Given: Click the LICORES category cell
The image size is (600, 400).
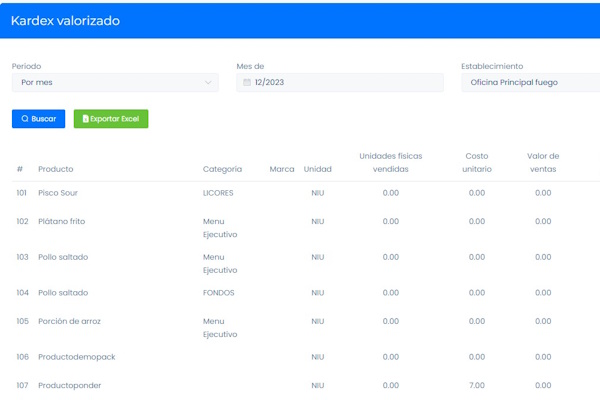Looking at the screenshot, I should pyautogui.click(x=218, y=193).
